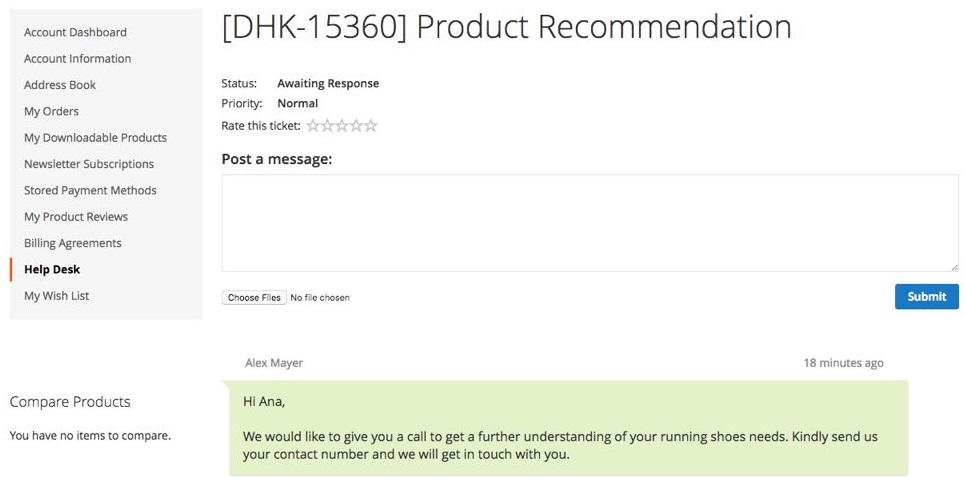This screenshot has height=489, width=965.
Task: Rate this ticket five stars
Action: click(x=371, y=126)
